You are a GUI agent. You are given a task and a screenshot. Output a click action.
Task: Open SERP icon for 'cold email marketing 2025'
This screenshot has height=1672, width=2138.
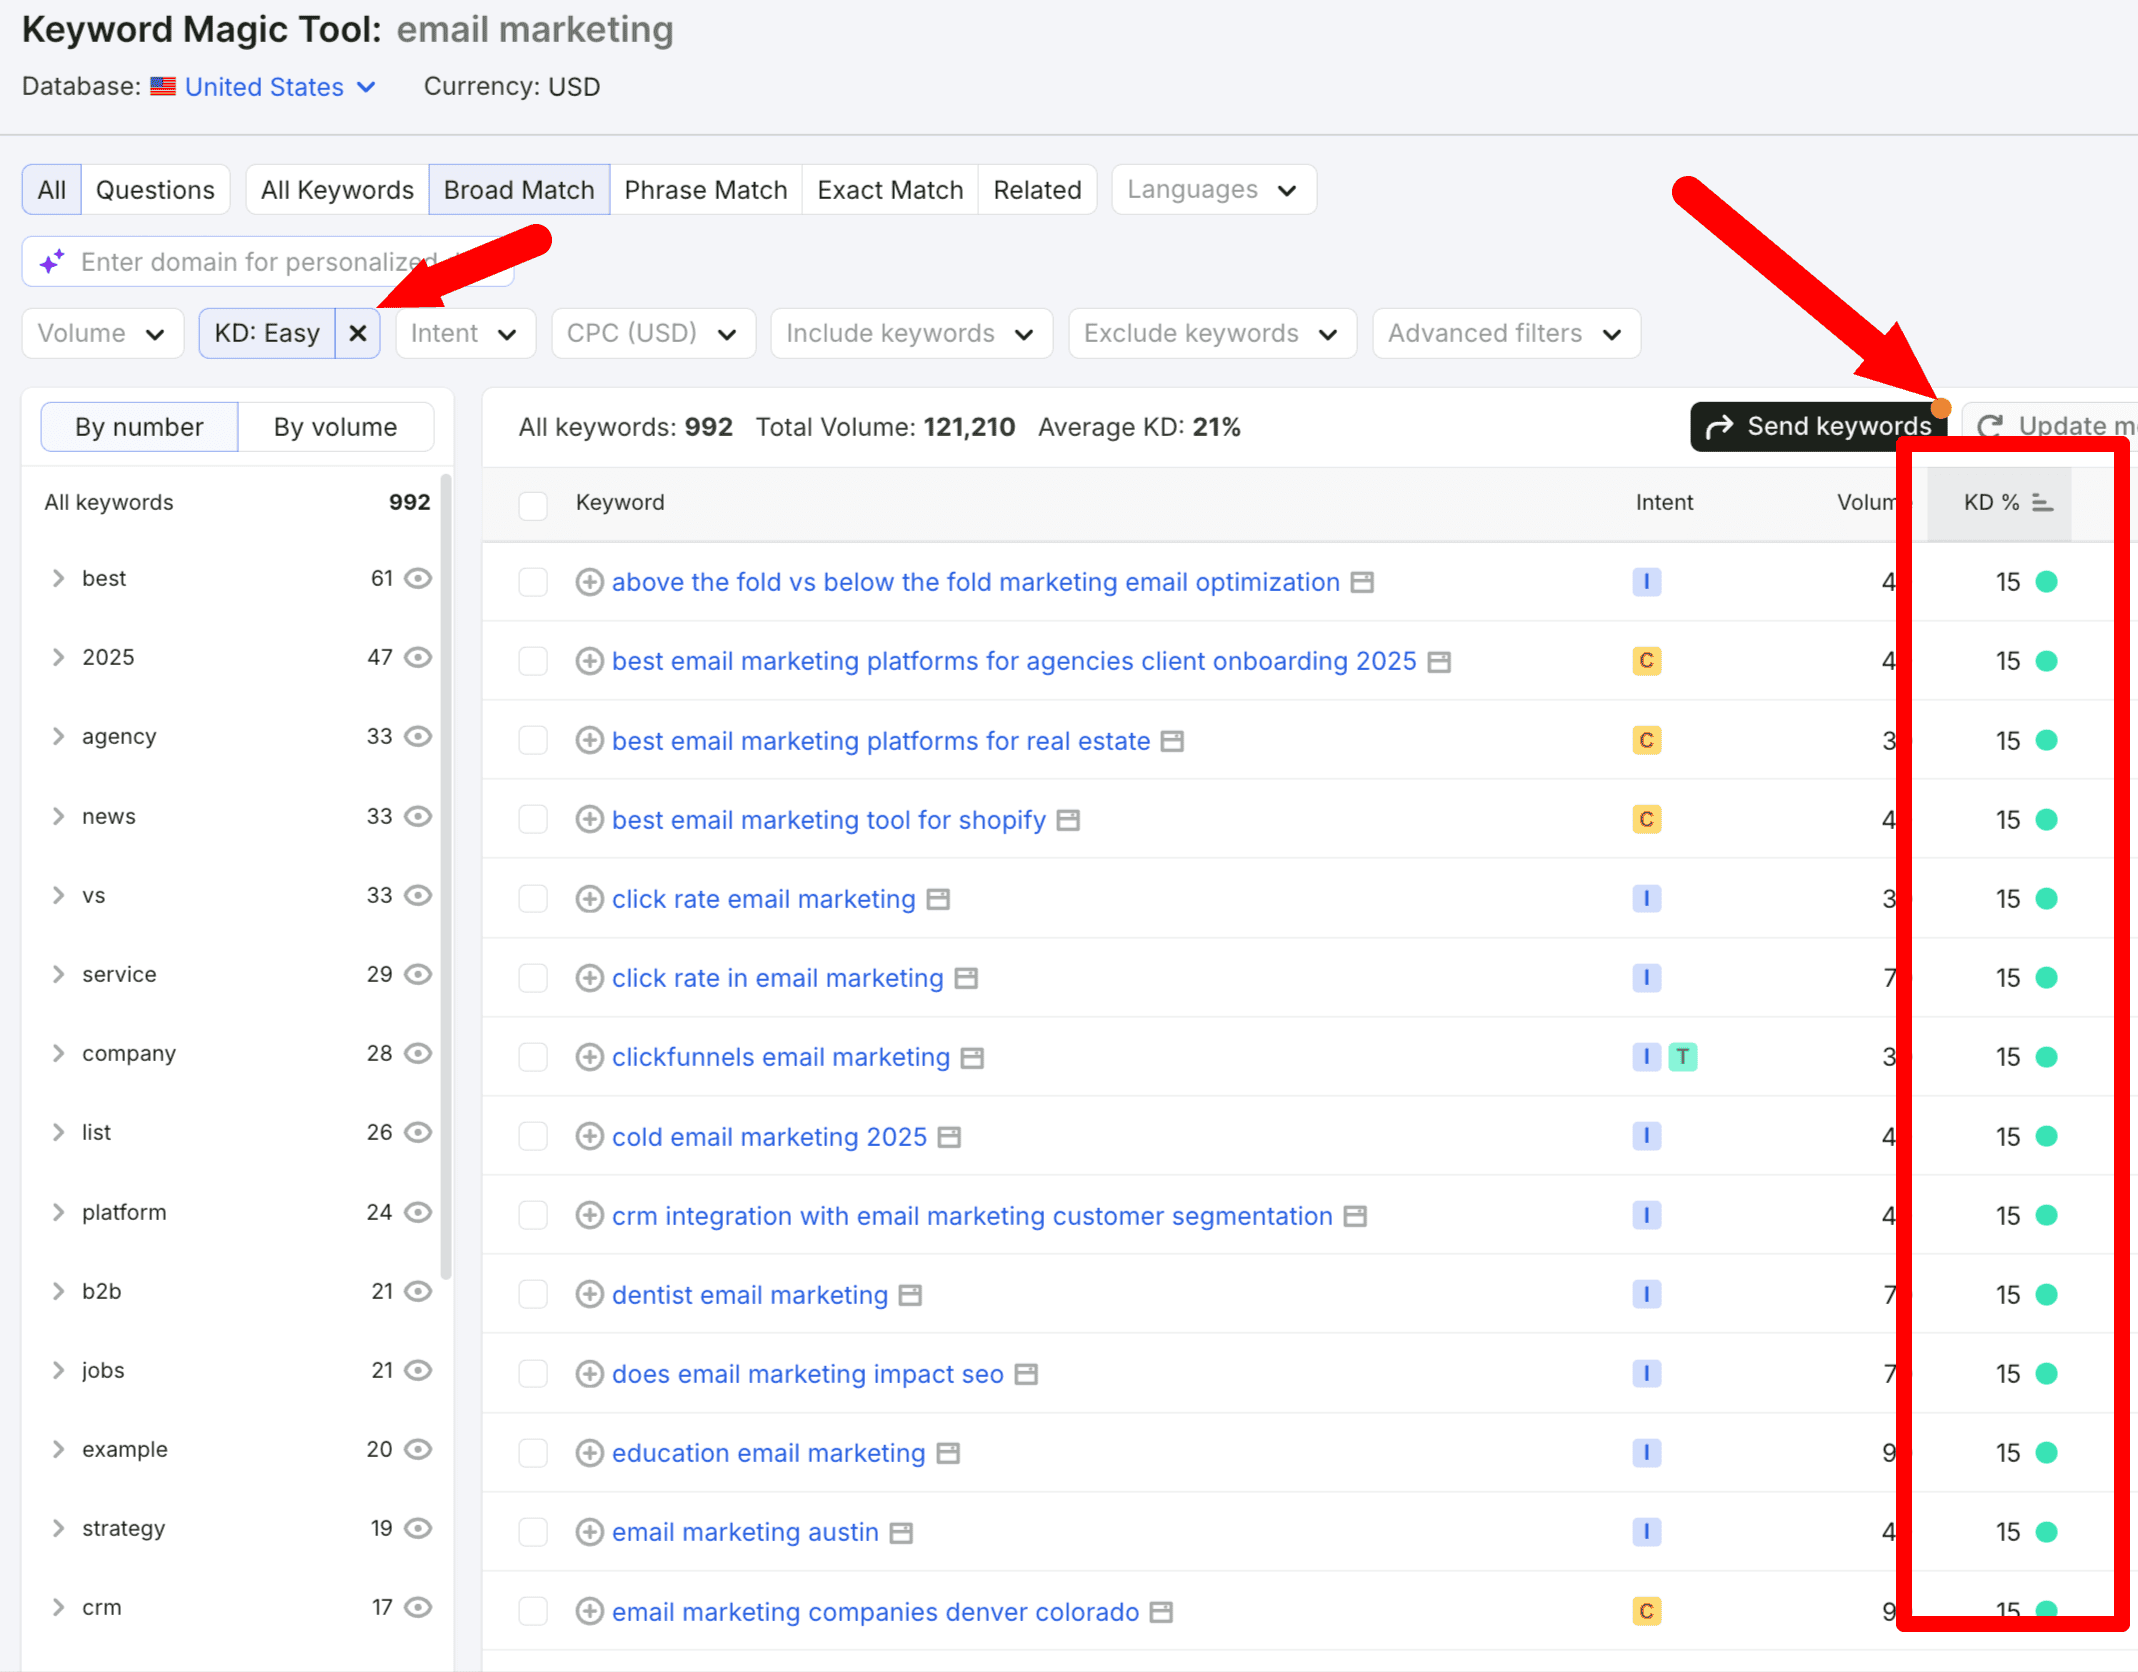949,1137
